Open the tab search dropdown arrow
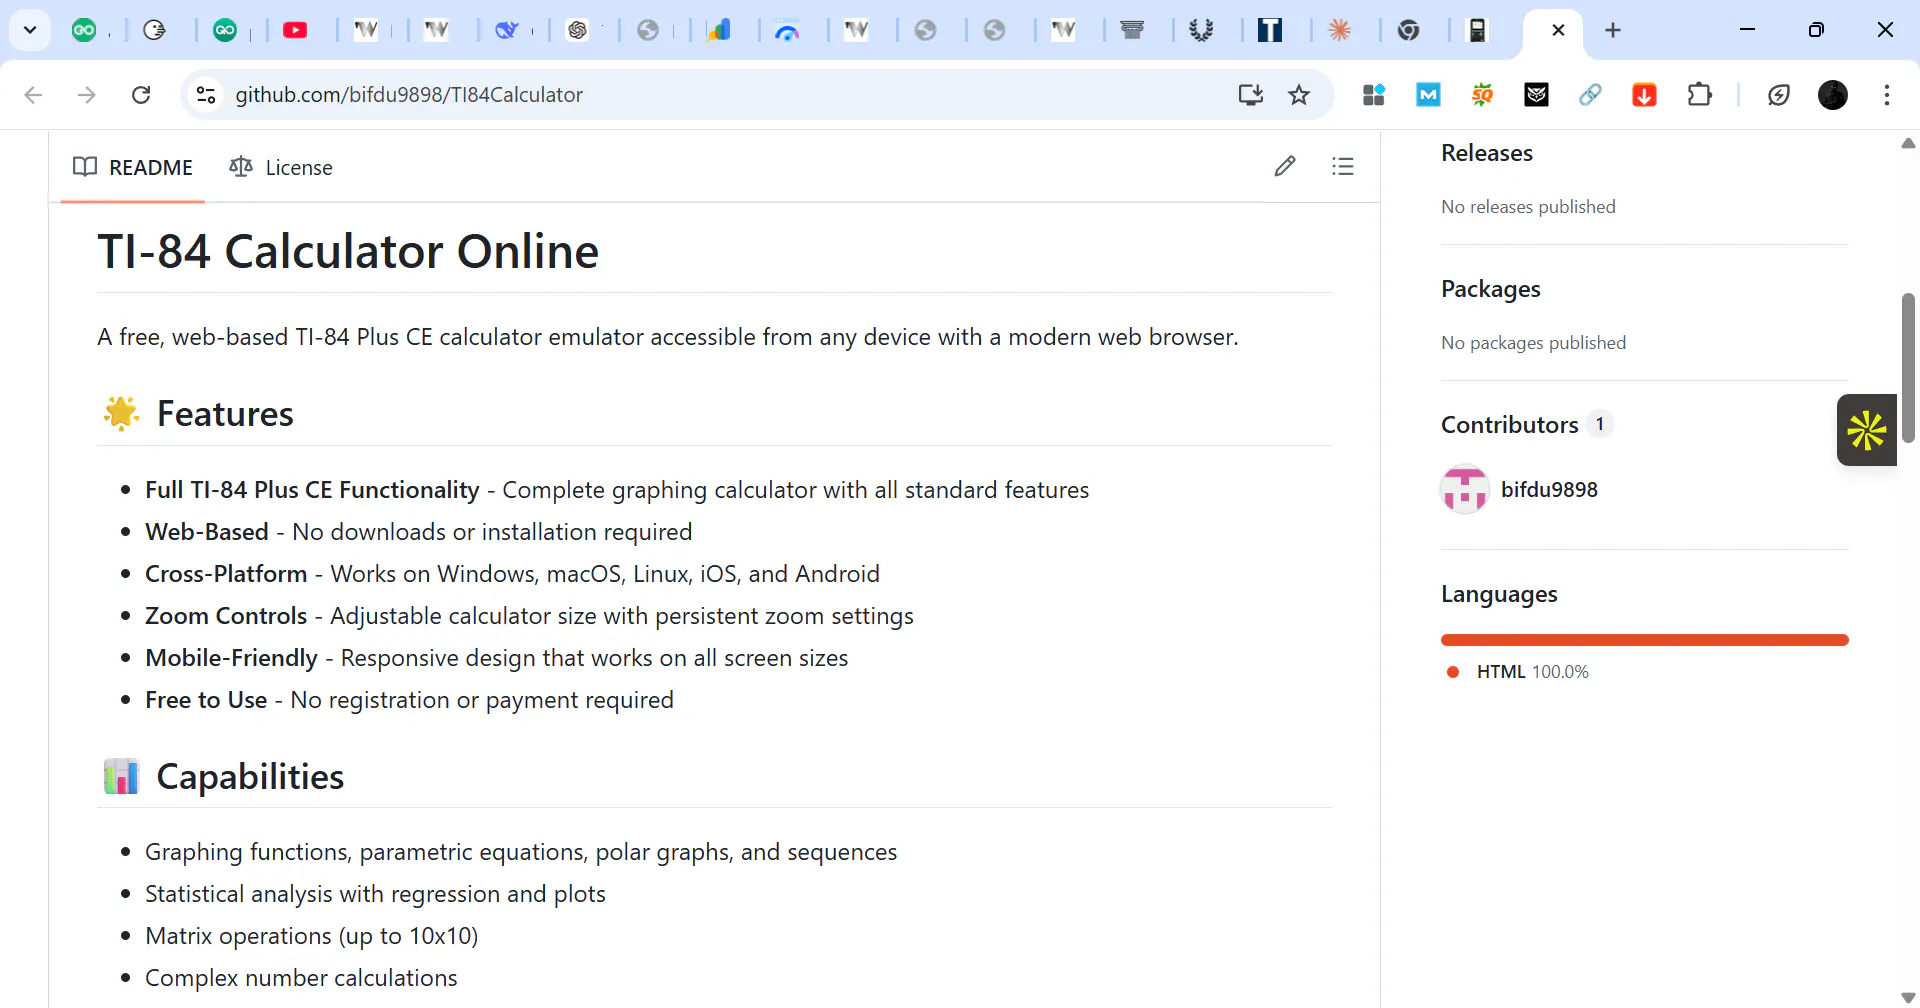This screenshot has width=1920, height=1008. click(x=30, y=30)
